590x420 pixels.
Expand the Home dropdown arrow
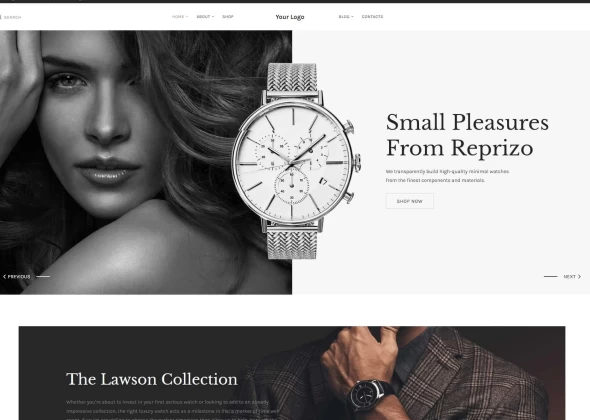(187, 17)
